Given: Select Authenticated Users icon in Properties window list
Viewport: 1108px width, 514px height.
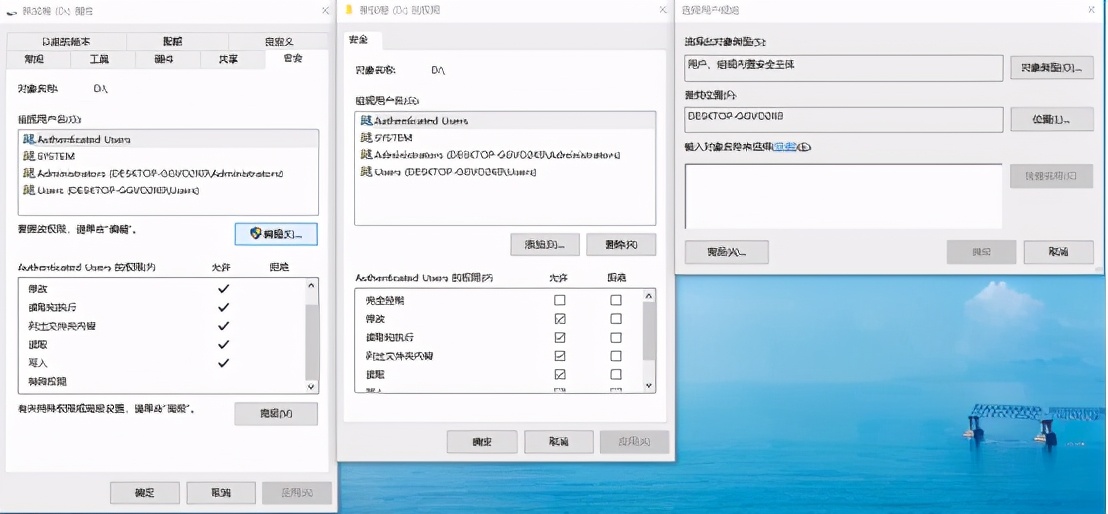Looking at the screenshot, I should (x=29, y=139).
